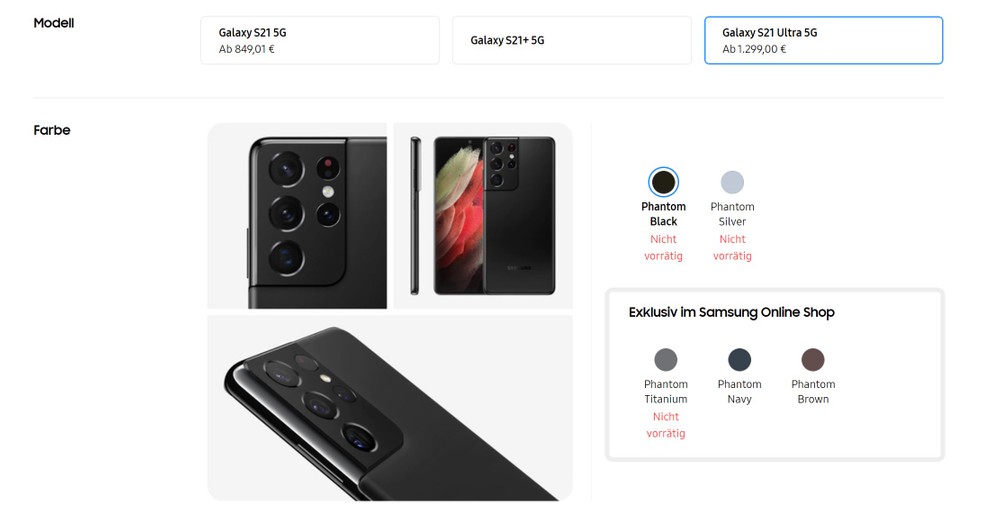Click the Phantom Titanium label text

pyautogui.click(x=666, y=391)
